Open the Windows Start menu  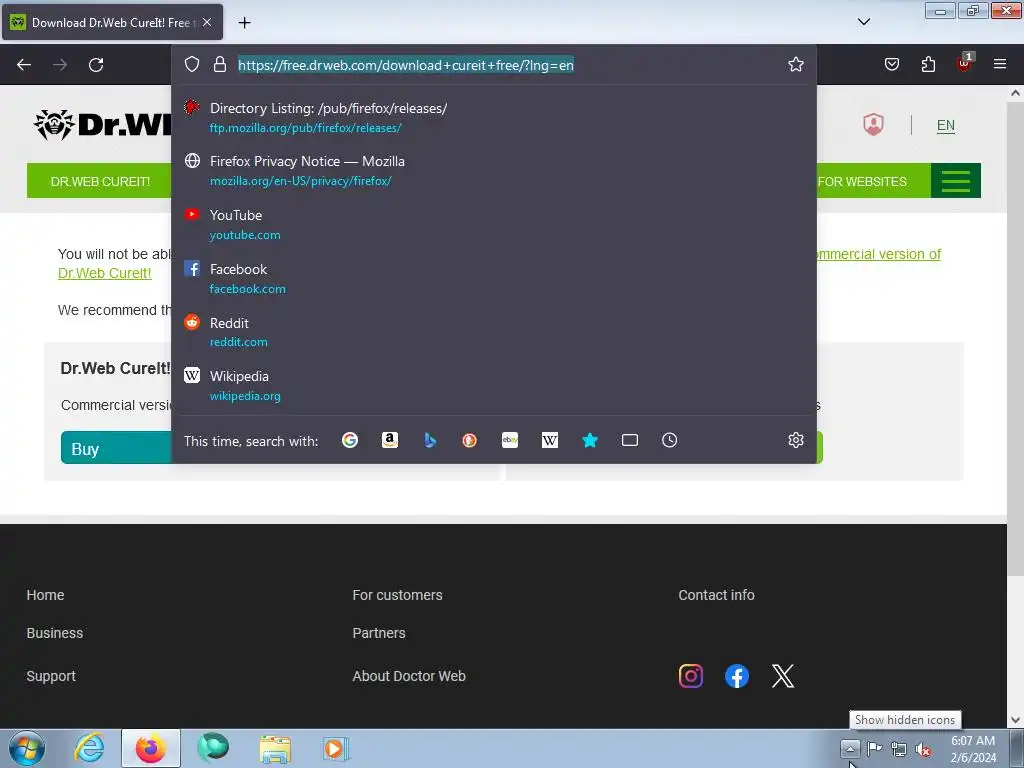point(27,748)
